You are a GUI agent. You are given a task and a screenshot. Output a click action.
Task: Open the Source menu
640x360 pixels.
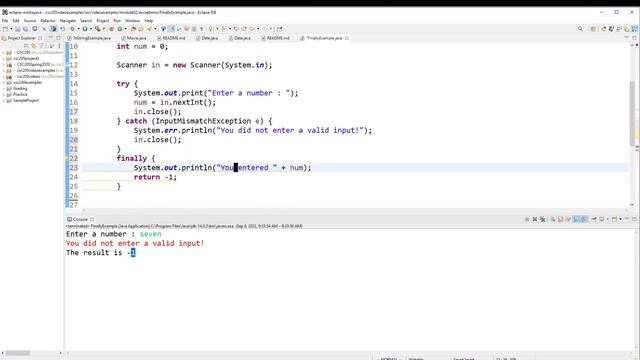(30, 20)
